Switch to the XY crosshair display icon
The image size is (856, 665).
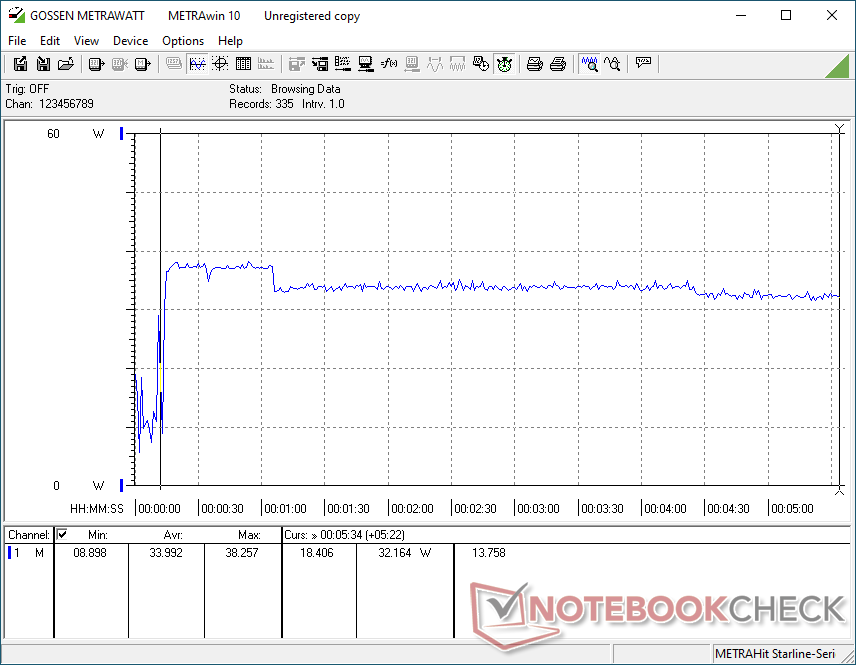coord(220,64)
